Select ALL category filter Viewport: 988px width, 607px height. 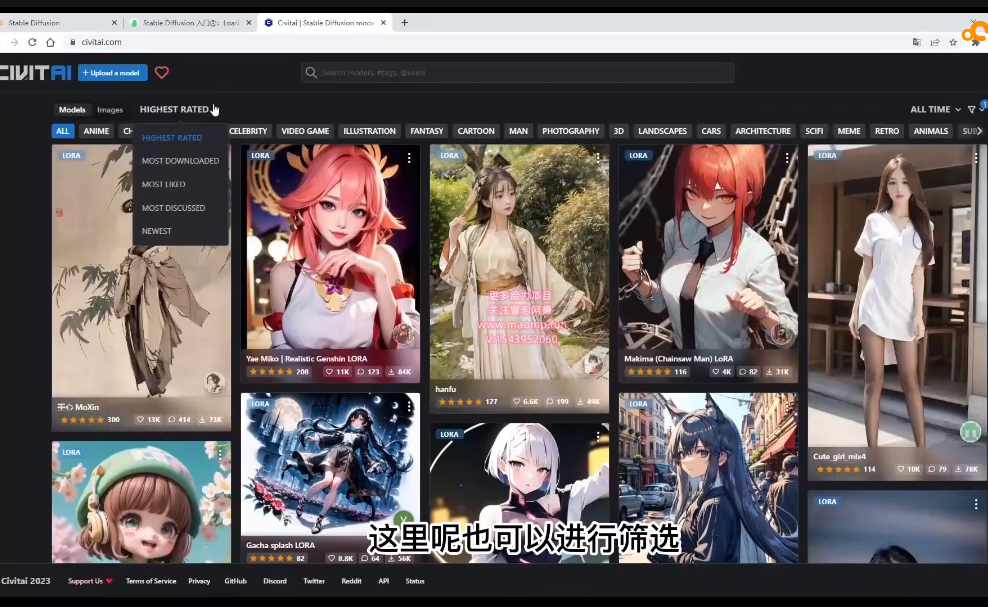(x=62, y=131)
